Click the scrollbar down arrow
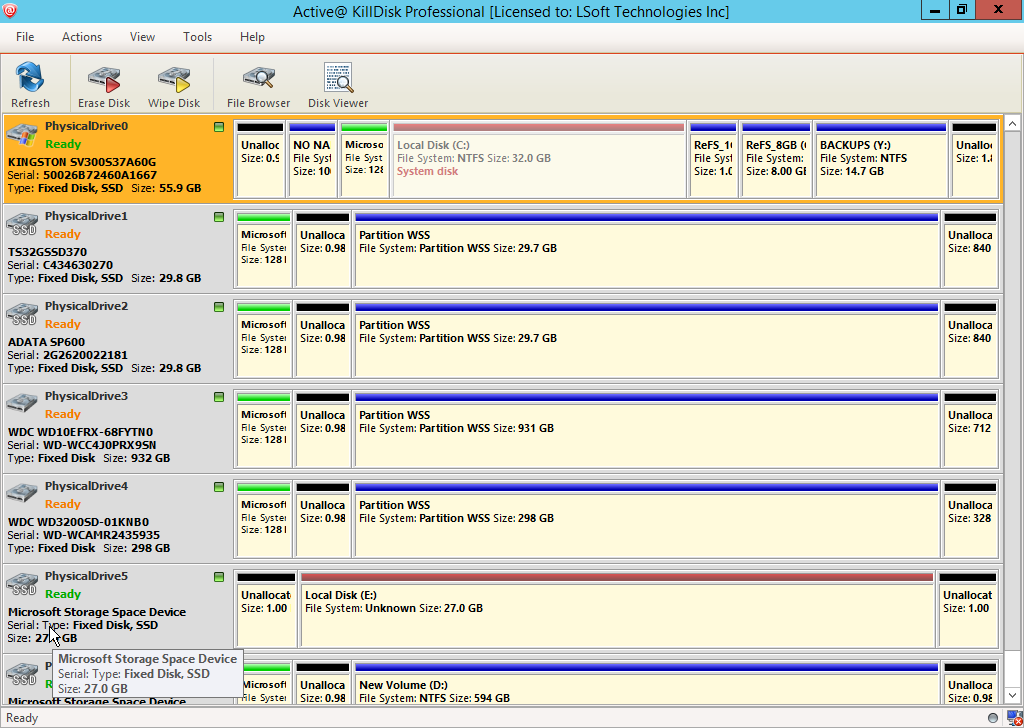Viewport: 1024px width, 728px height. point(1012,696)
